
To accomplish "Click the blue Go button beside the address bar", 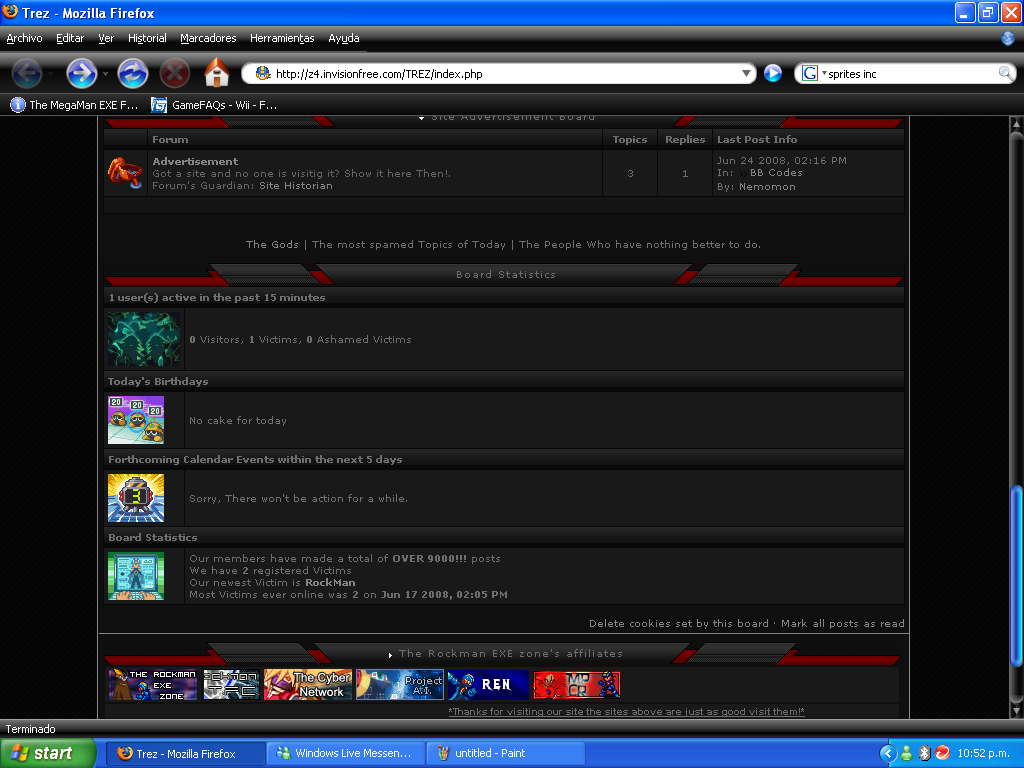I will pyautogui.click(x=773, y=73).
